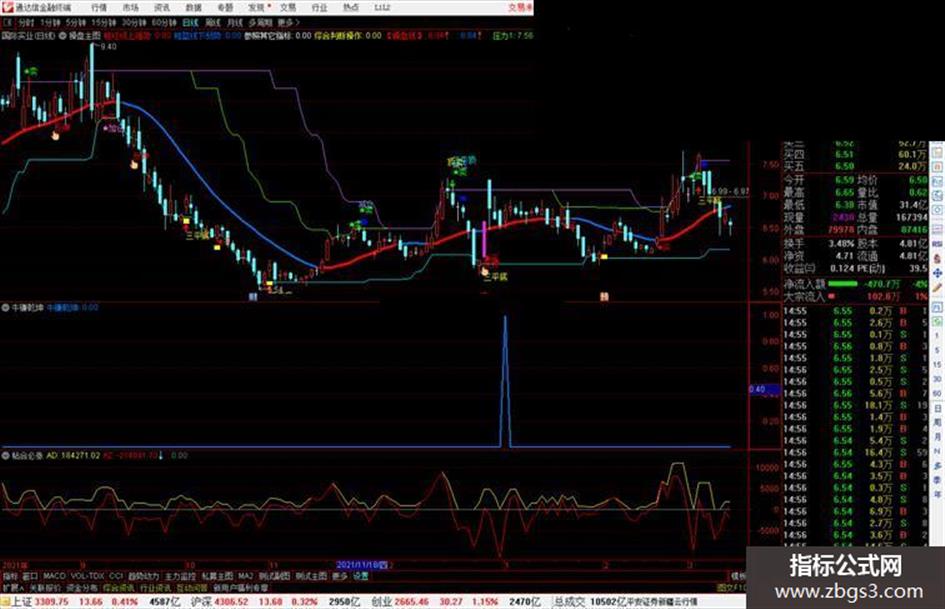This screenshot has height=609, width=945.
Task: Select the 日线 daily period tab
Action: [x=190, y=22]
